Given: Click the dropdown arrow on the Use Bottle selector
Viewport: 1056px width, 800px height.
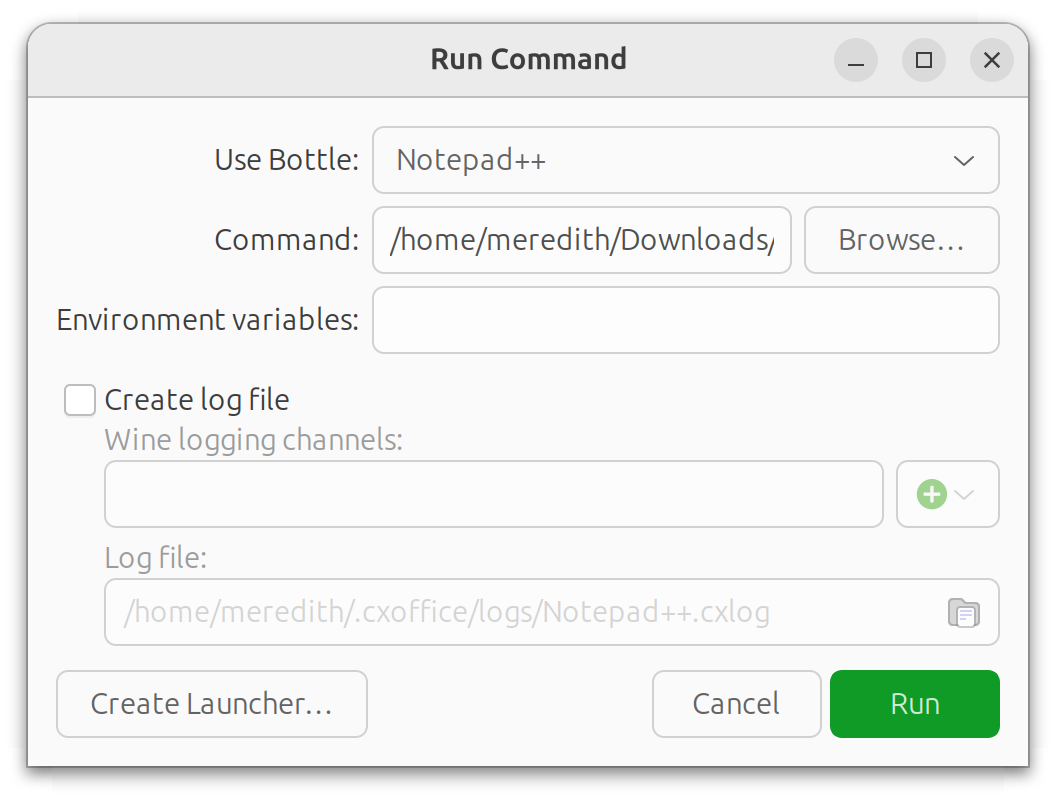Looking at the screenshot, I should point(963,160).
